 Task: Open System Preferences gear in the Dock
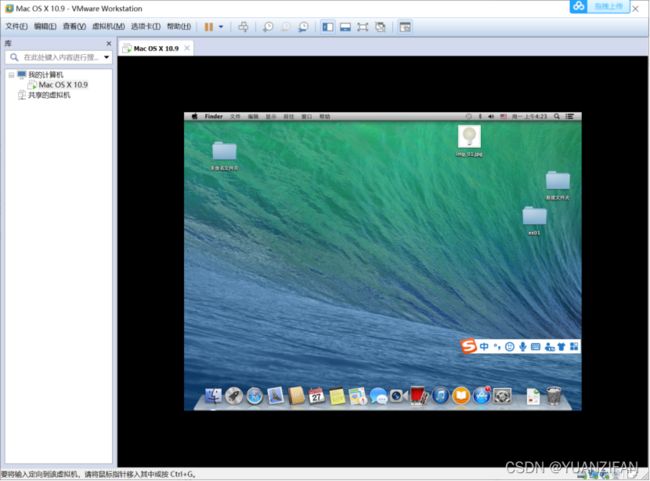point(502,396)
